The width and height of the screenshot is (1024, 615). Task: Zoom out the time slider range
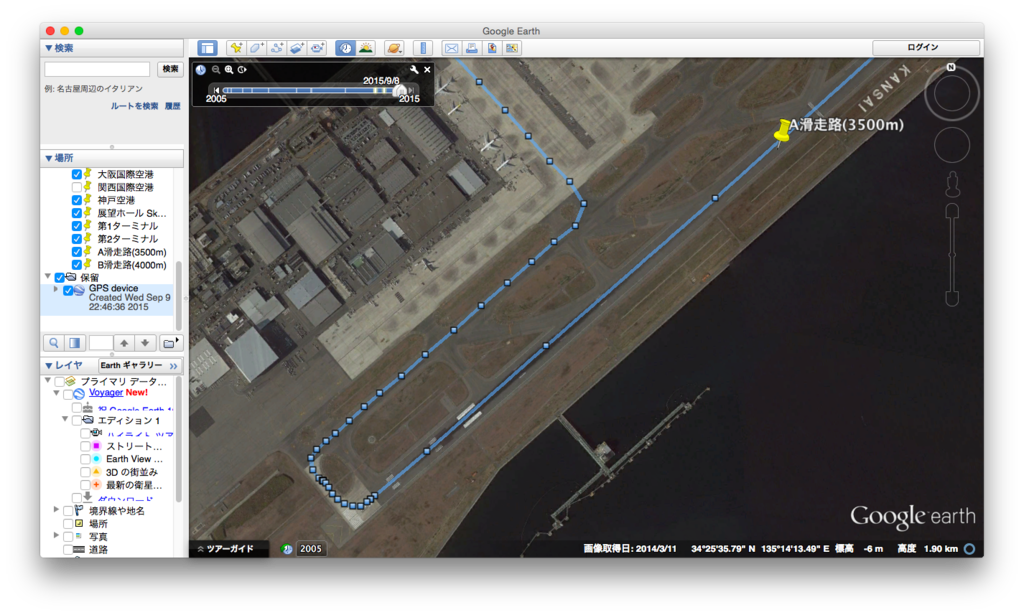pos(216,69)
